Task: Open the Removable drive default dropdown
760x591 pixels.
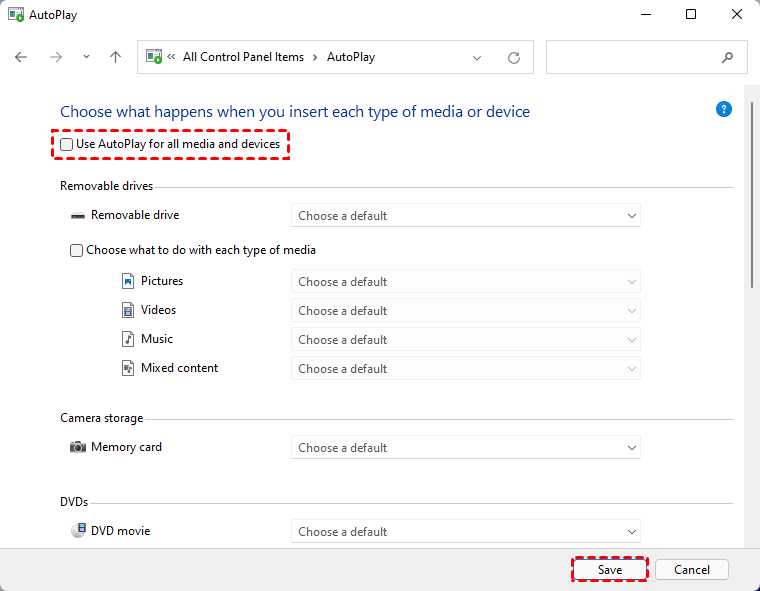Action: 465,215
